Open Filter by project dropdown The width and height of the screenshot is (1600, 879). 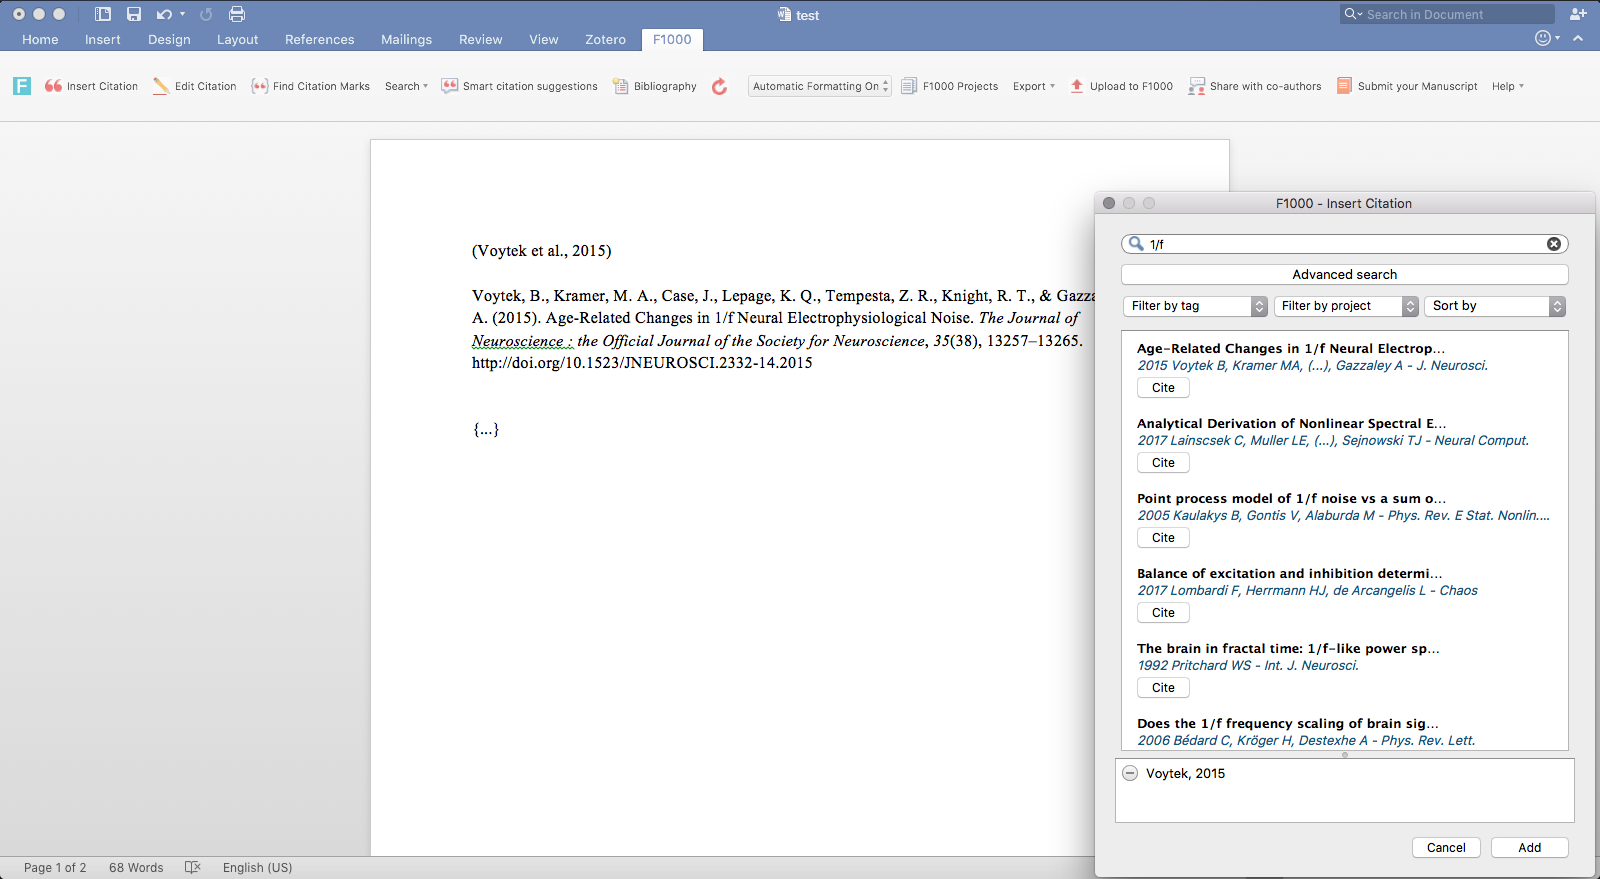1346,306
